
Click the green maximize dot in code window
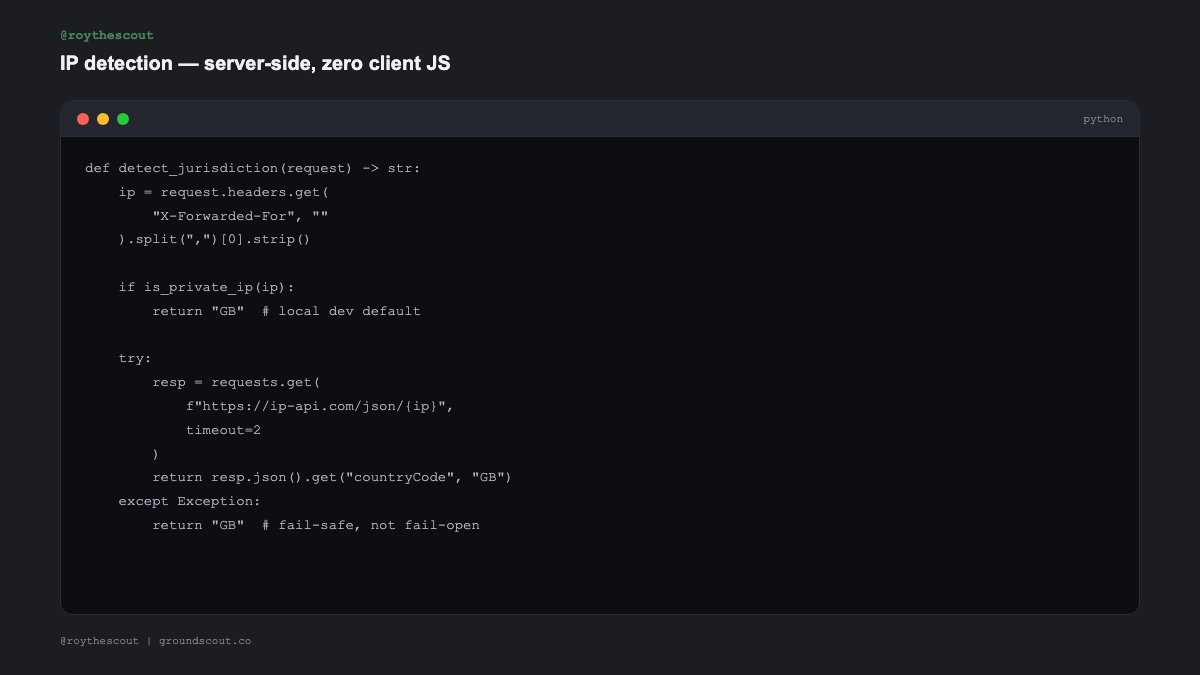(123, 119)
